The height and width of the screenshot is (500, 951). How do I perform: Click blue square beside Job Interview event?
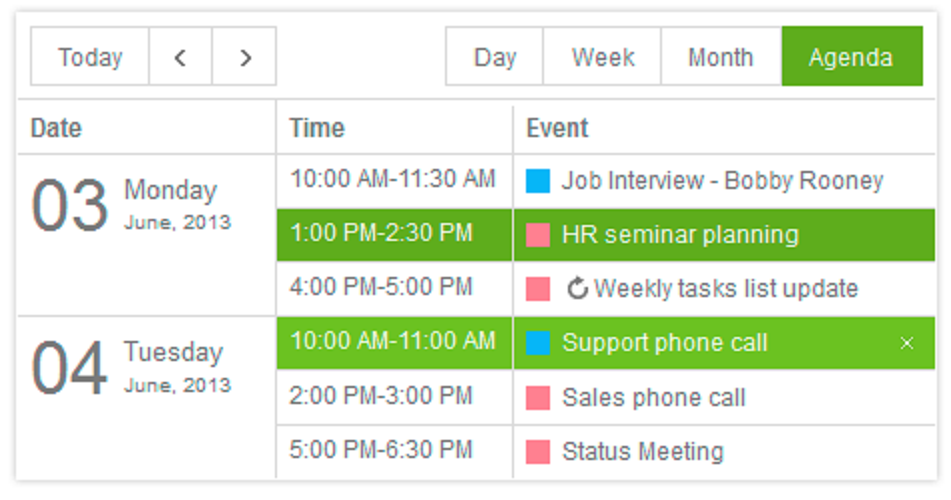click(538, 181)
